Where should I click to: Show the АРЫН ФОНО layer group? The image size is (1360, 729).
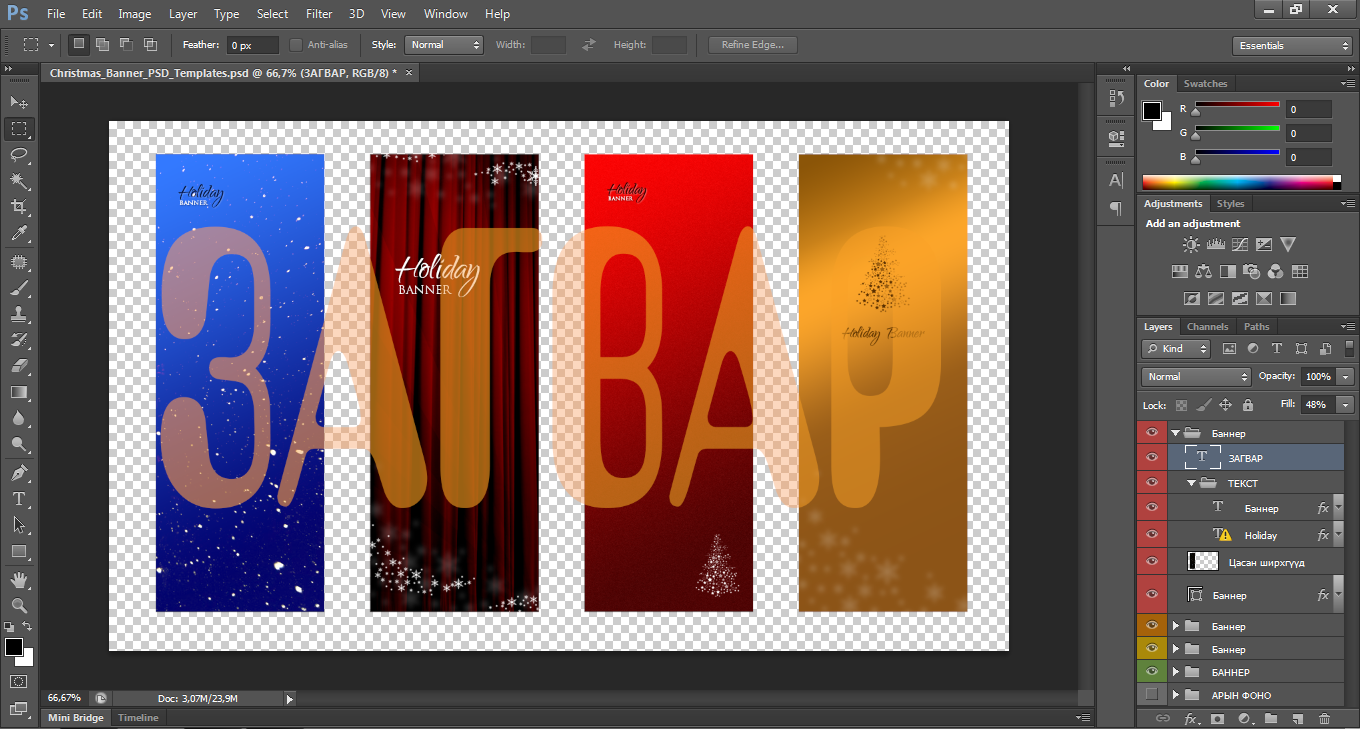point(1151,695)
